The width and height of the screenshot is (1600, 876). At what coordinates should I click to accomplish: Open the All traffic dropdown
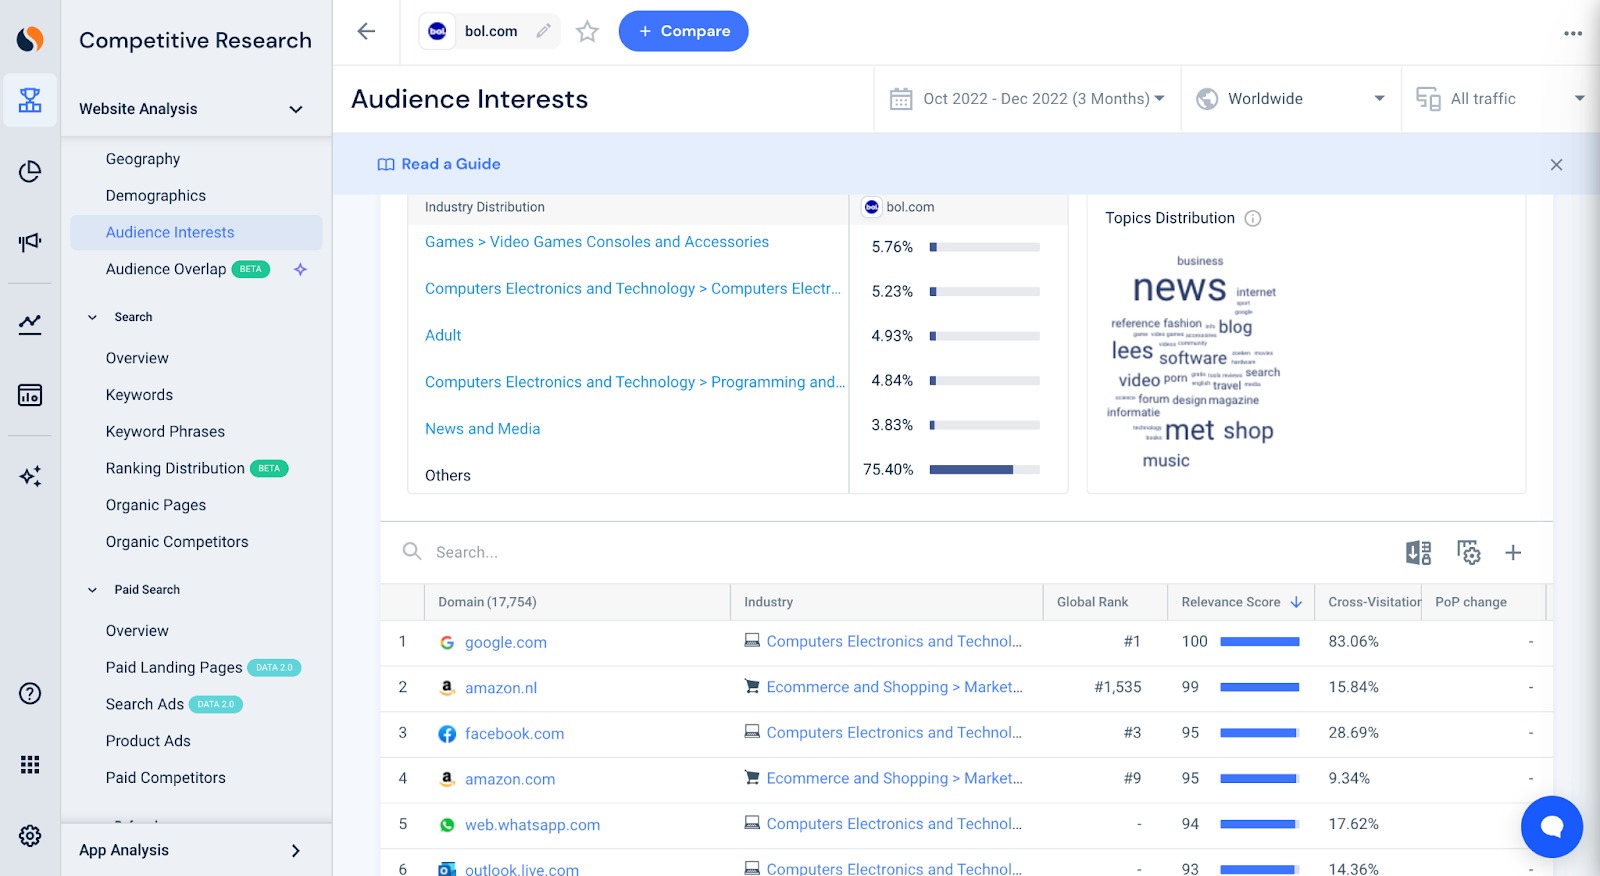pos(1500,99)
